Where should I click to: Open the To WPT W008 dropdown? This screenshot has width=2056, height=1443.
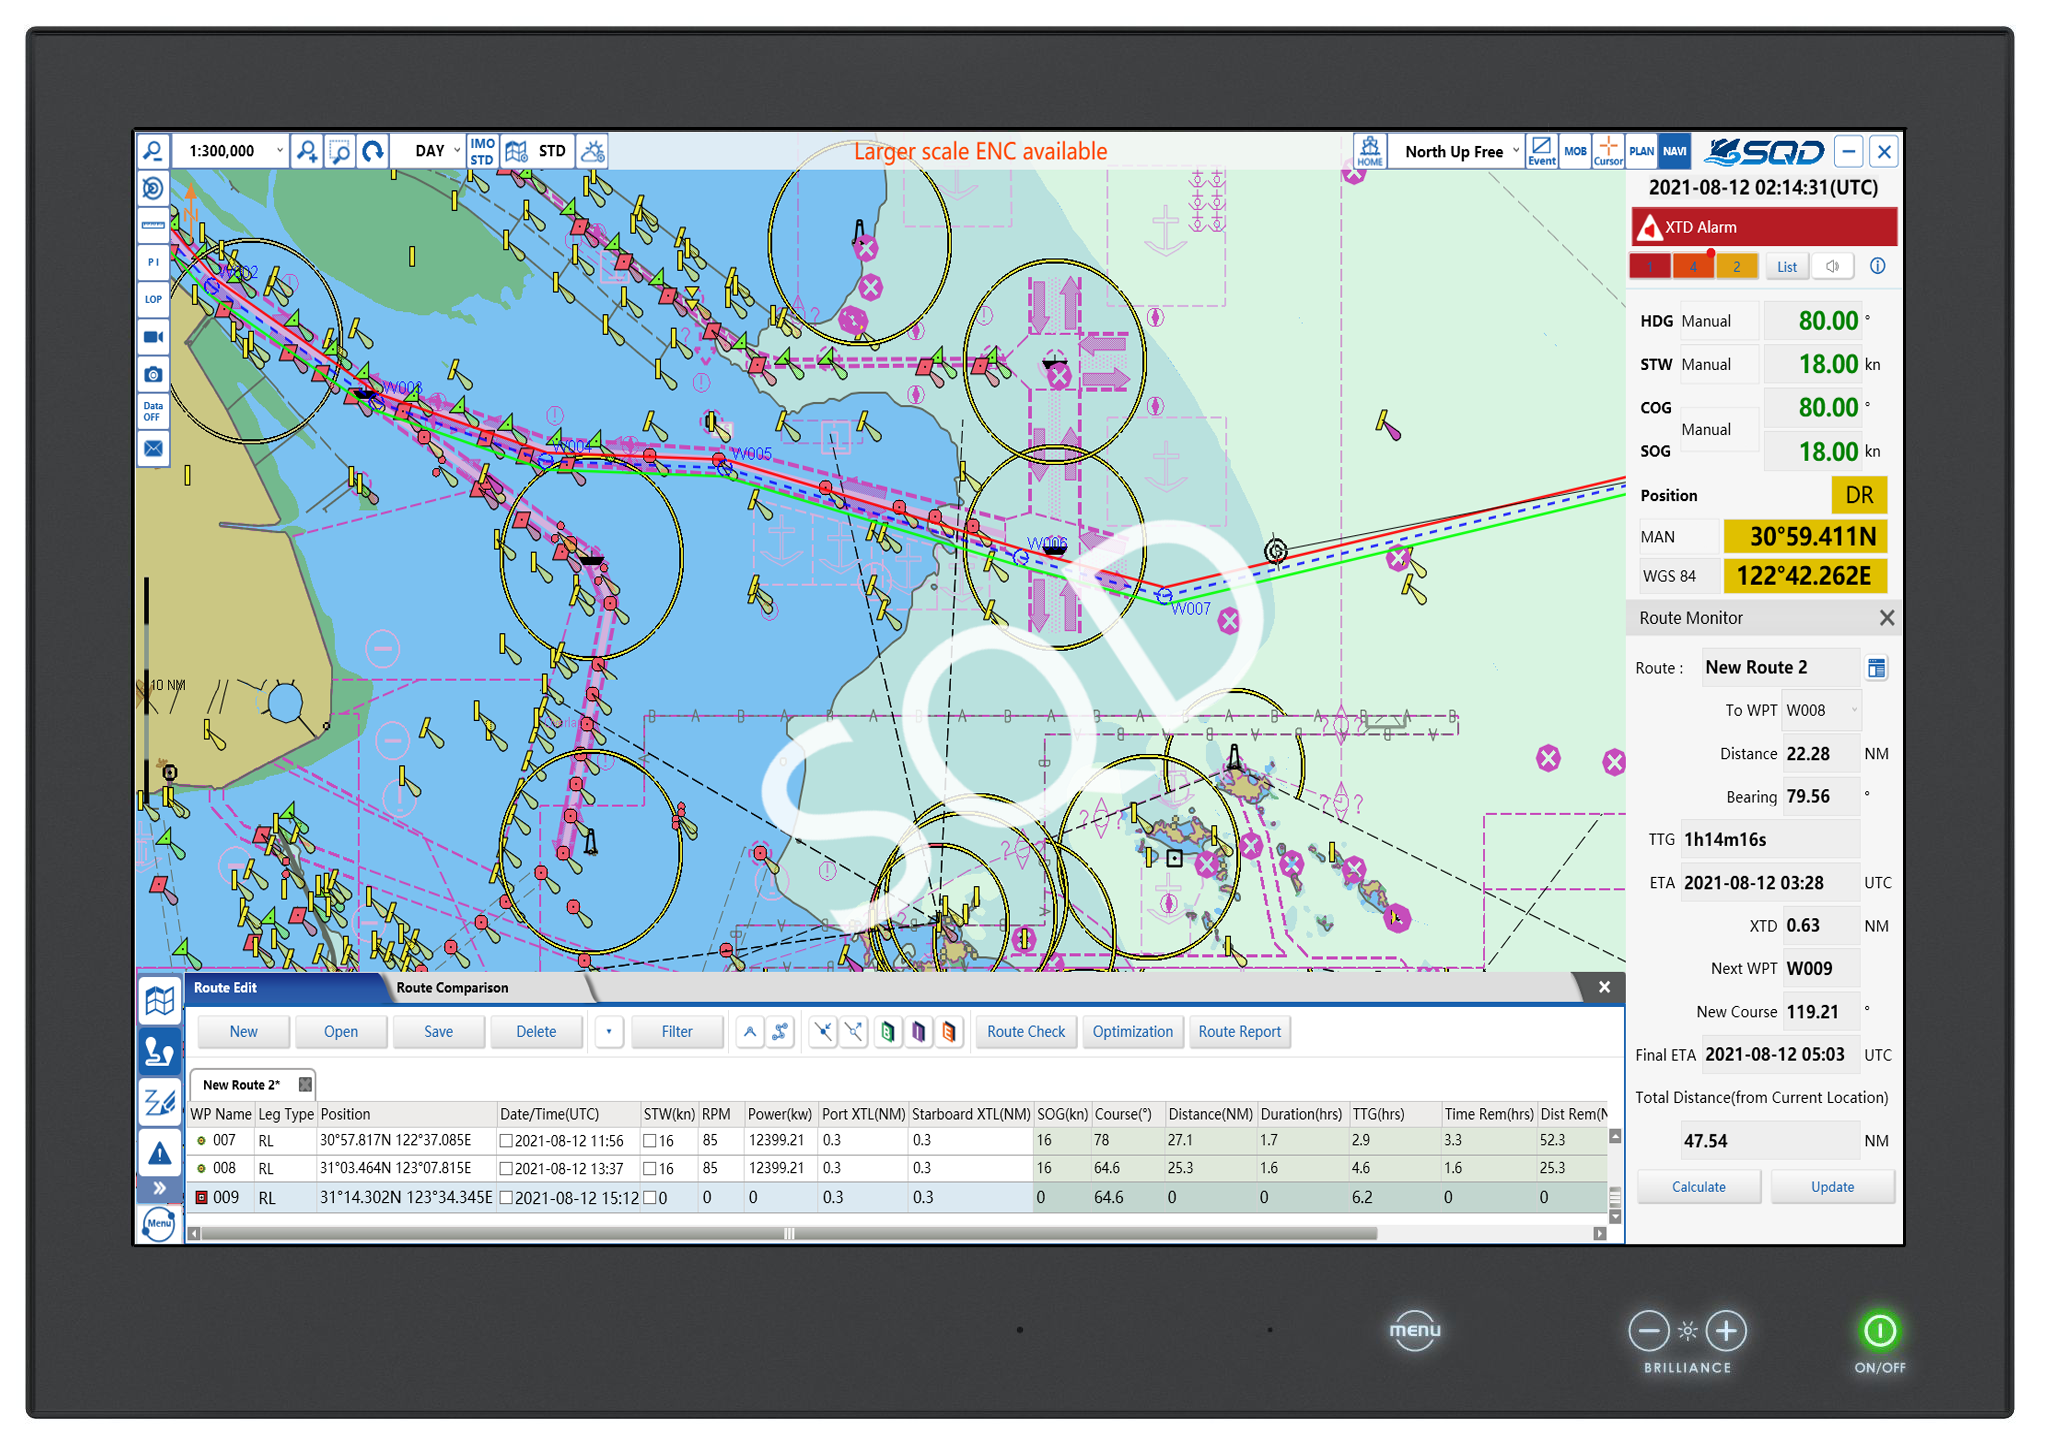click(x=1822, y=710)
